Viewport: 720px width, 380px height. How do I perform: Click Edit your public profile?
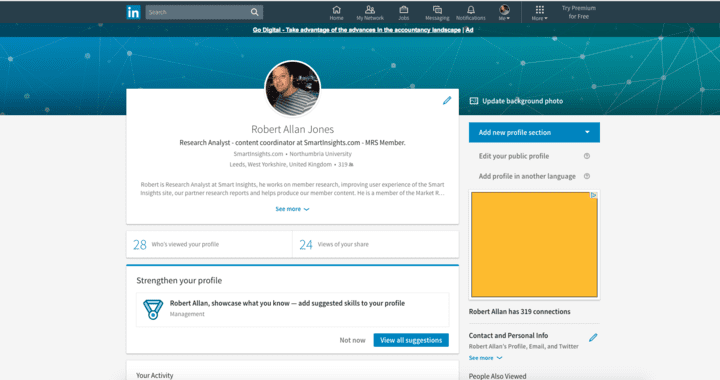tap(514, 156)
